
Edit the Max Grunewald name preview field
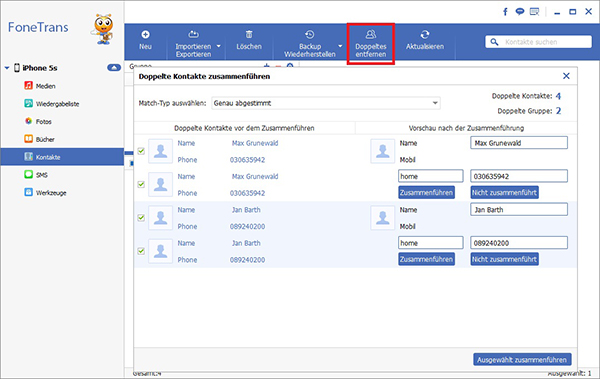tap(519, 143)
